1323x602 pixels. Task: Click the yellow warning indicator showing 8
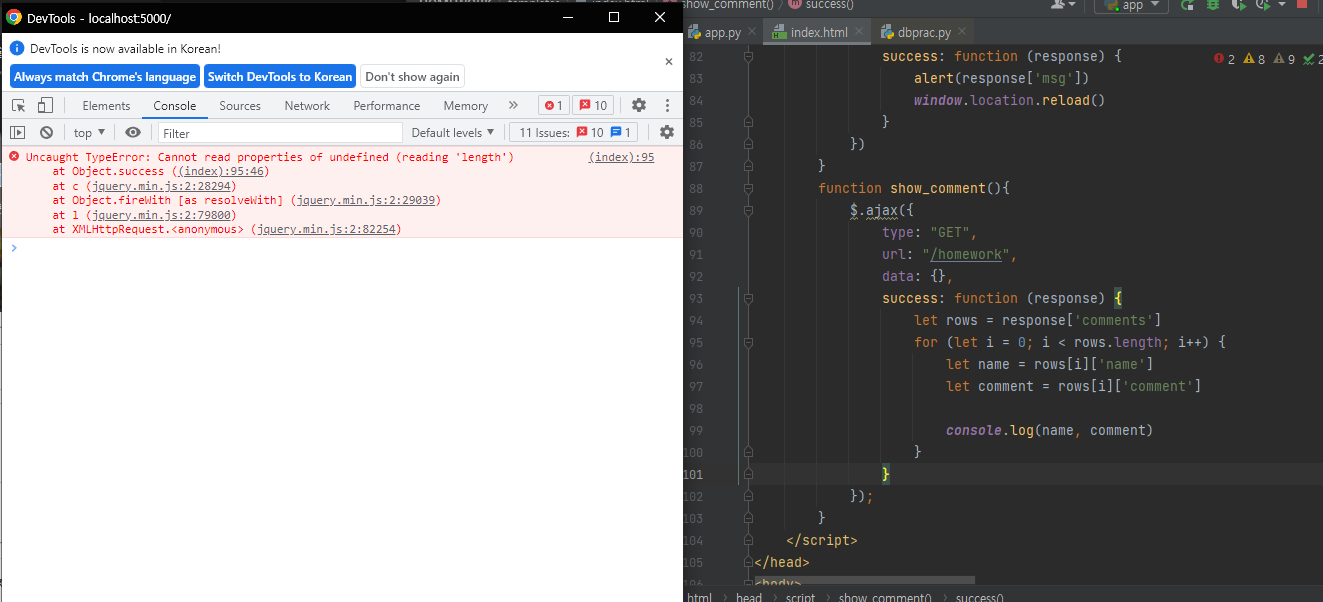coord(1254,59)
